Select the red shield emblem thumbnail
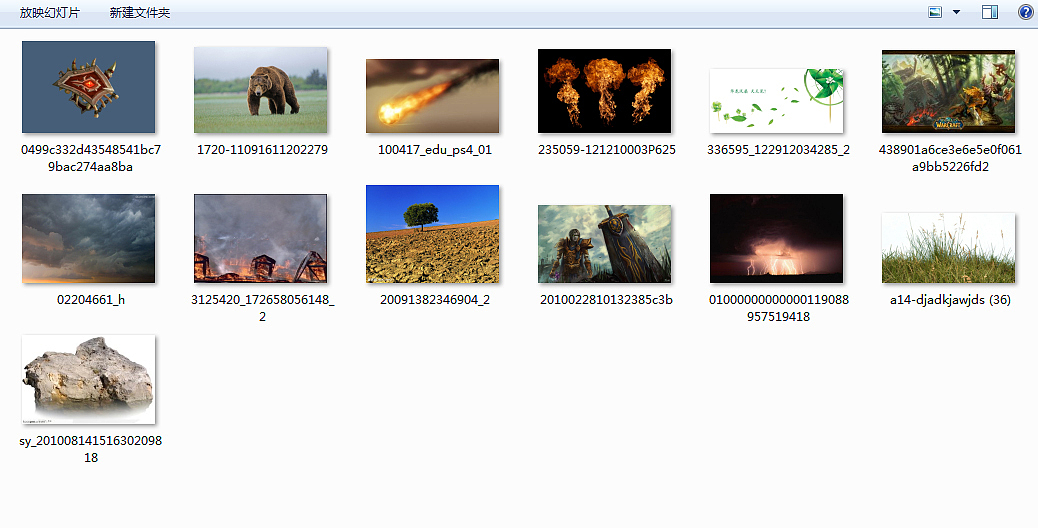The width and height of the screenshot is (1038, 528). (x=89, y=87)
